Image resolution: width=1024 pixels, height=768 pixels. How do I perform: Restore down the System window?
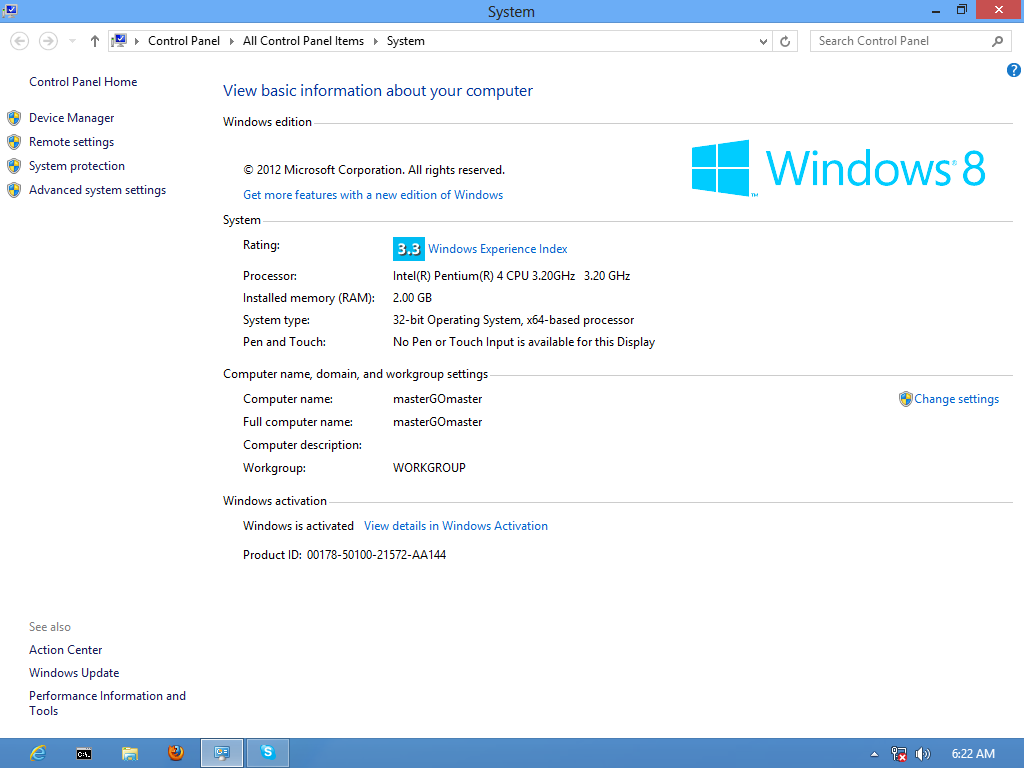(961, 10)
